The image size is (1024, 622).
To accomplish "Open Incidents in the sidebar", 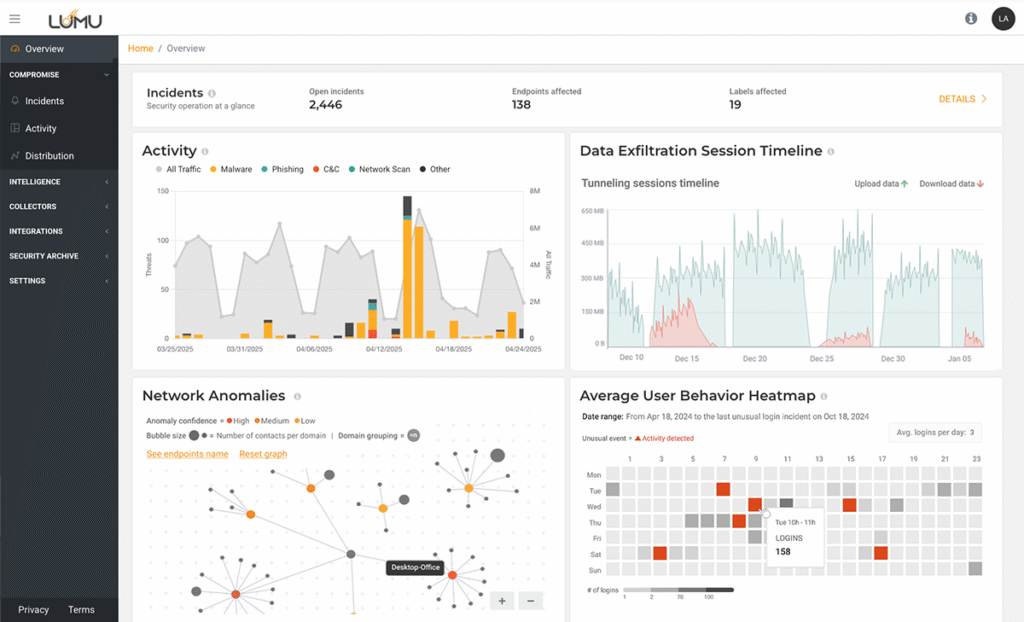I will (x=44, y=101).
